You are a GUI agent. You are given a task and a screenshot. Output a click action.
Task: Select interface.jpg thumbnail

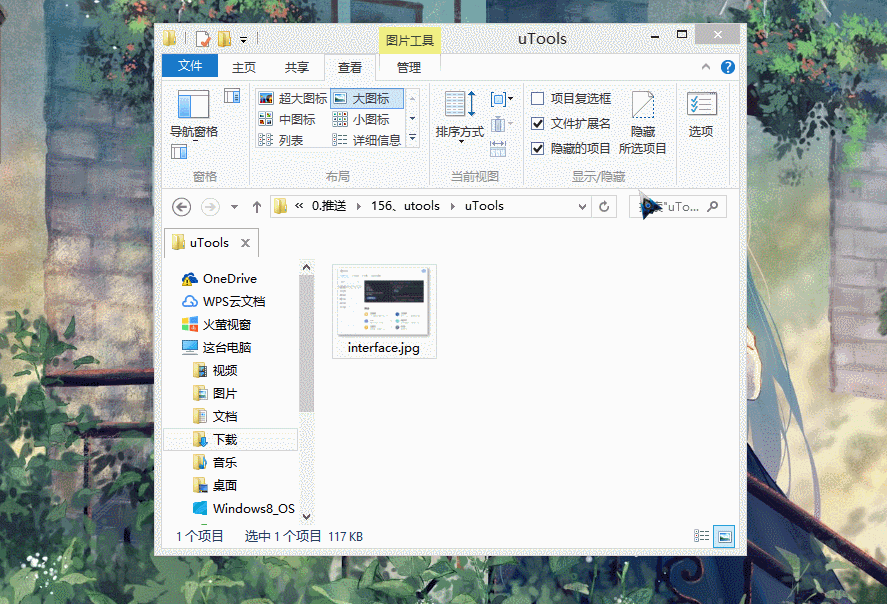pos(384,311)
